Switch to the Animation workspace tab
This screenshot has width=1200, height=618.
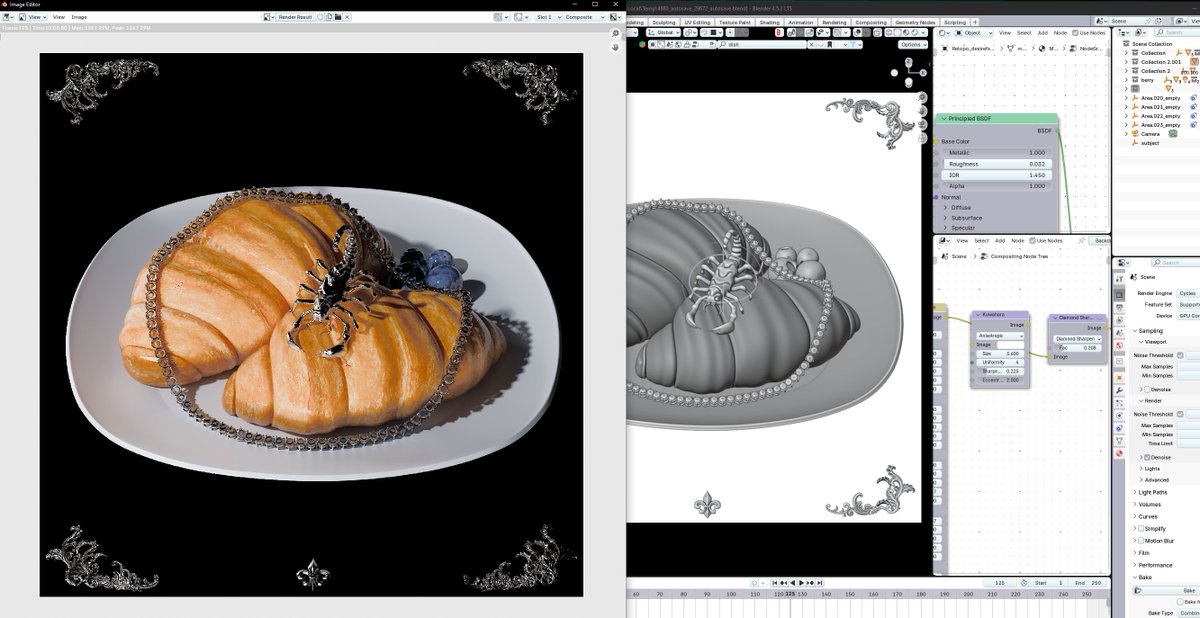801,22
